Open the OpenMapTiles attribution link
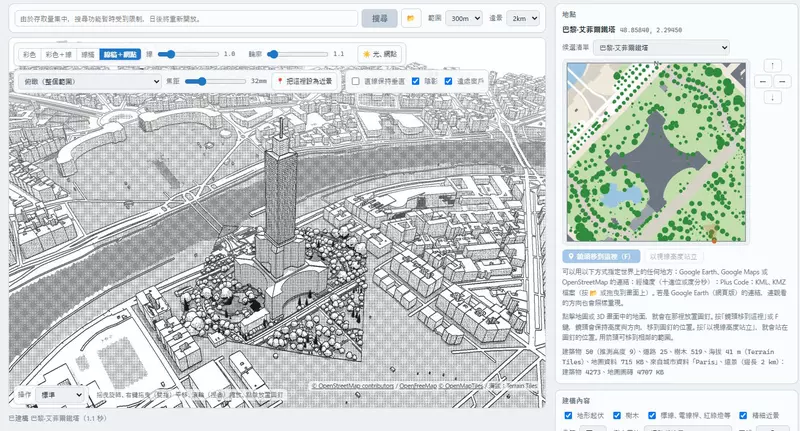 [460, 386]
